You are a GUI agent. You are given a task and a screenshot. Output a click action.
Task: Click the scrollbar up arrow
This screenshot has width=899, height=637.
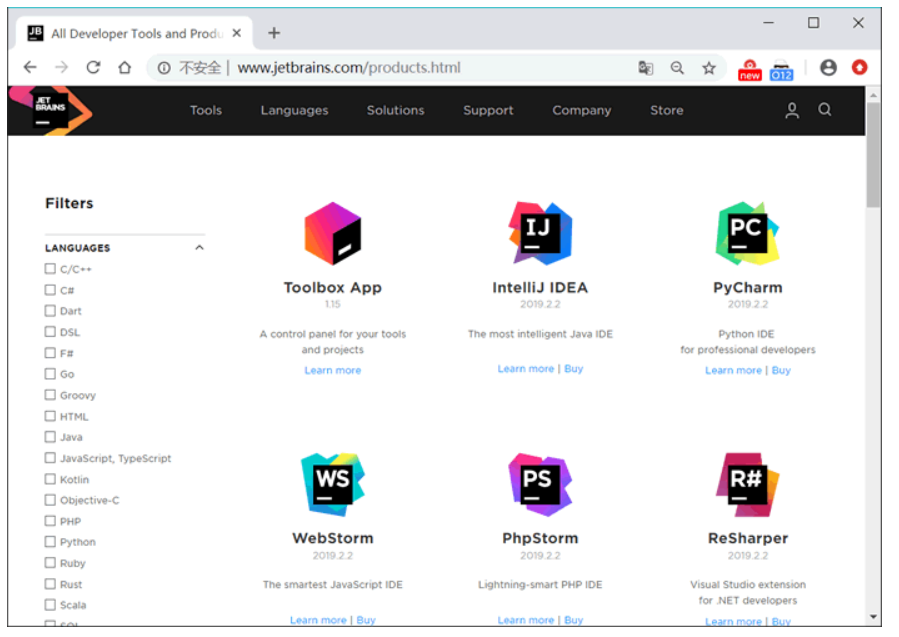pos(873,95)
